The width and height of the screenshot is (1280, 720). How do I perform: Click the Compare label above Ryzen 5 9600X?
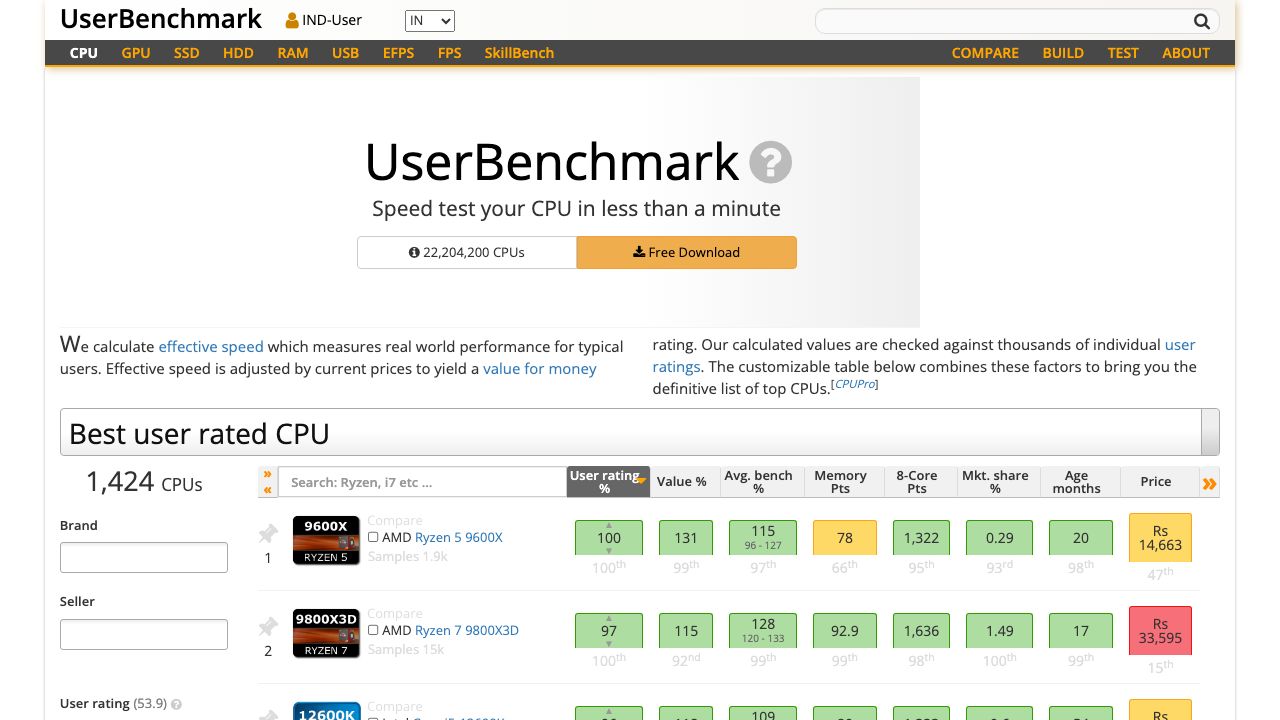[x=395, y=520]
